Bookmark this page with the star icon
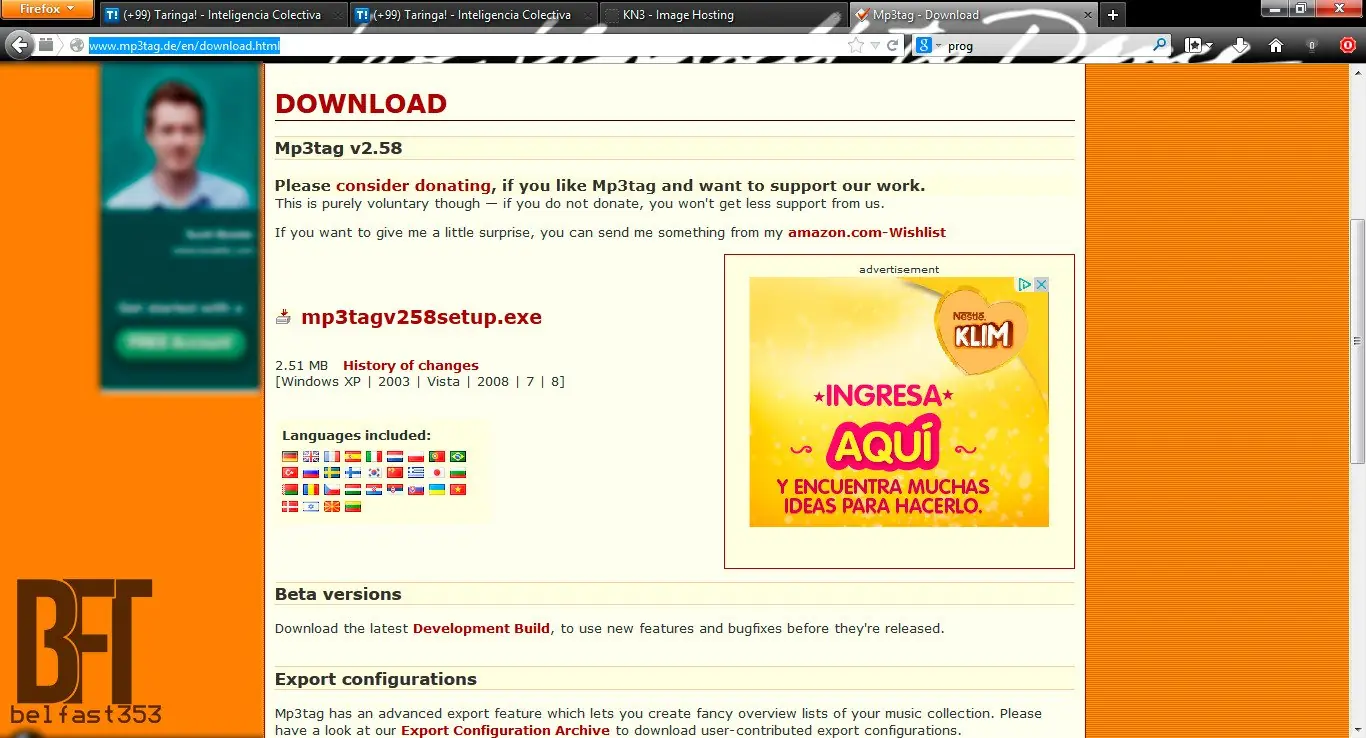Image resolution: width=1366 pixels, height=738 pixels. (856, 45)
